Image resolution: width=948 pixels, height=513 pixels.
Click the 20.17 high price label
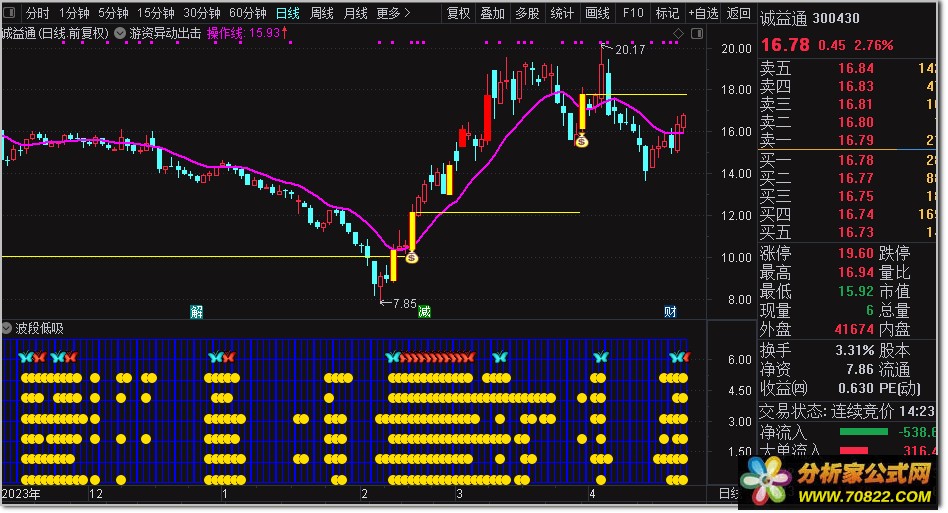(630, 50)
